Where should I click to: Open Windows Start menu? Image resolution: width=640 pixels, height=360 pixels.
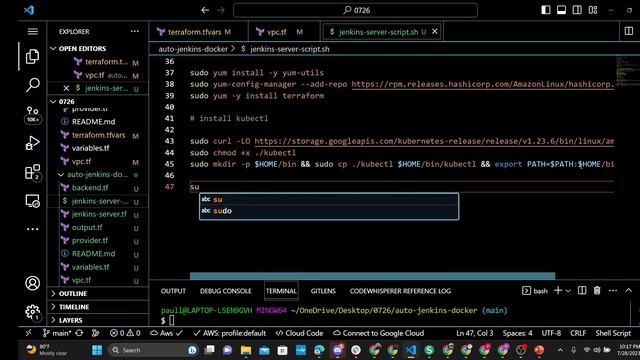97,350
